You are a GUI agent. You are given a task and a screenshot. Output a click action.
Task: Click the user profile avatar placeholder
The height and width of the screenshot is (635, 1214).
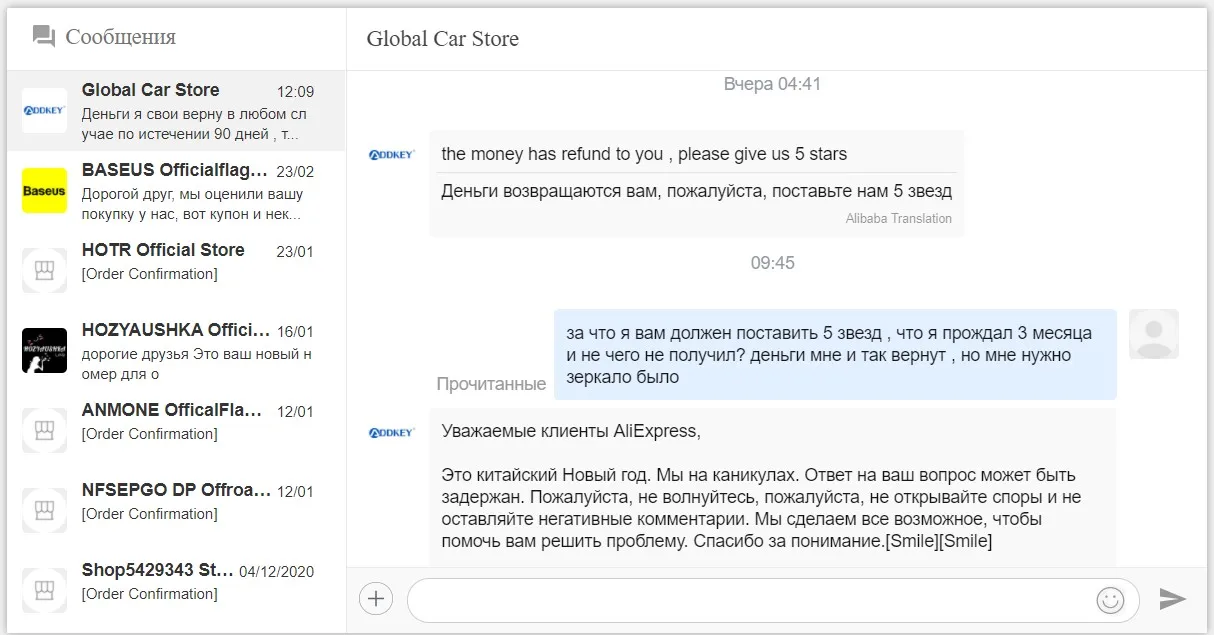click(x=1154, y=334)
